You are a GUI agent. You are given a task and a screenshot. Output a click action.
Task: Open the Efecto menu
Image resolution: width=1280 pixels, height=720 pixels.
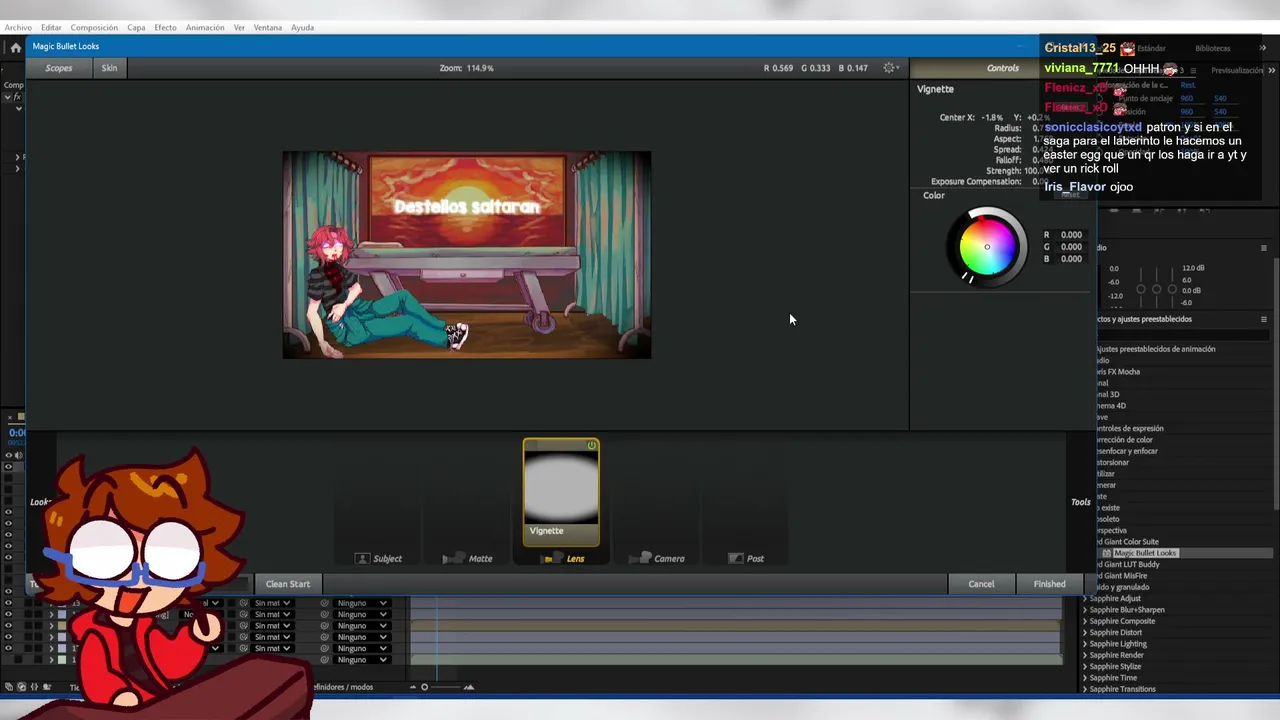(165, 28)
